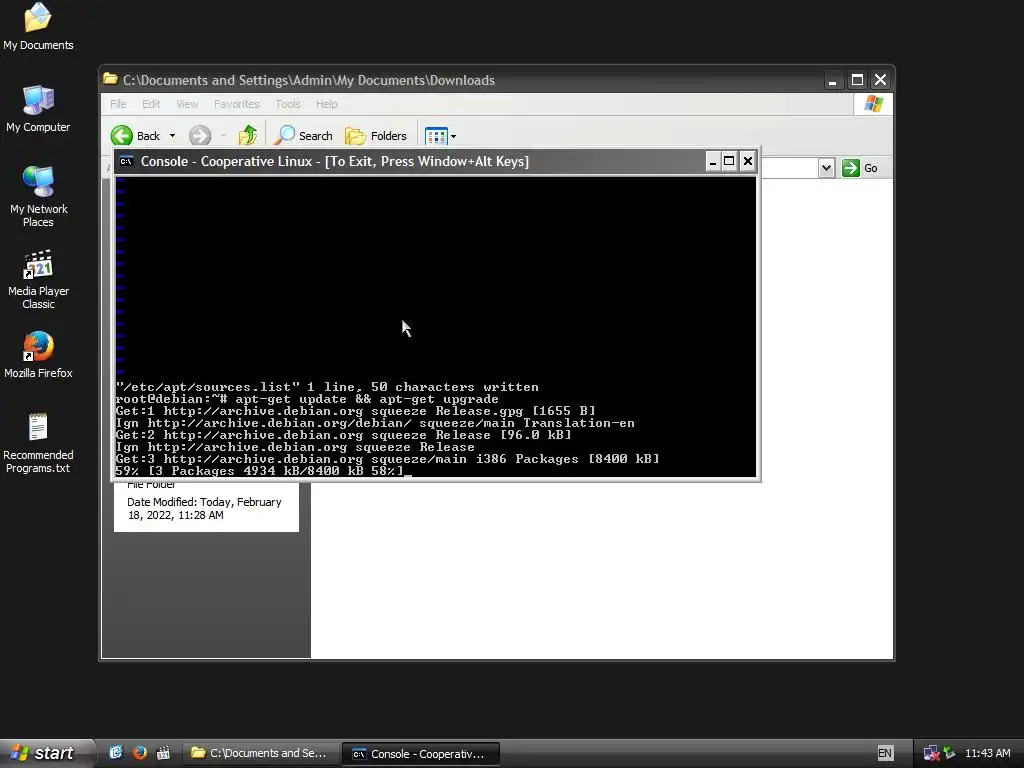Launch Media Player Classic from Quick Launch

(163, 753)
